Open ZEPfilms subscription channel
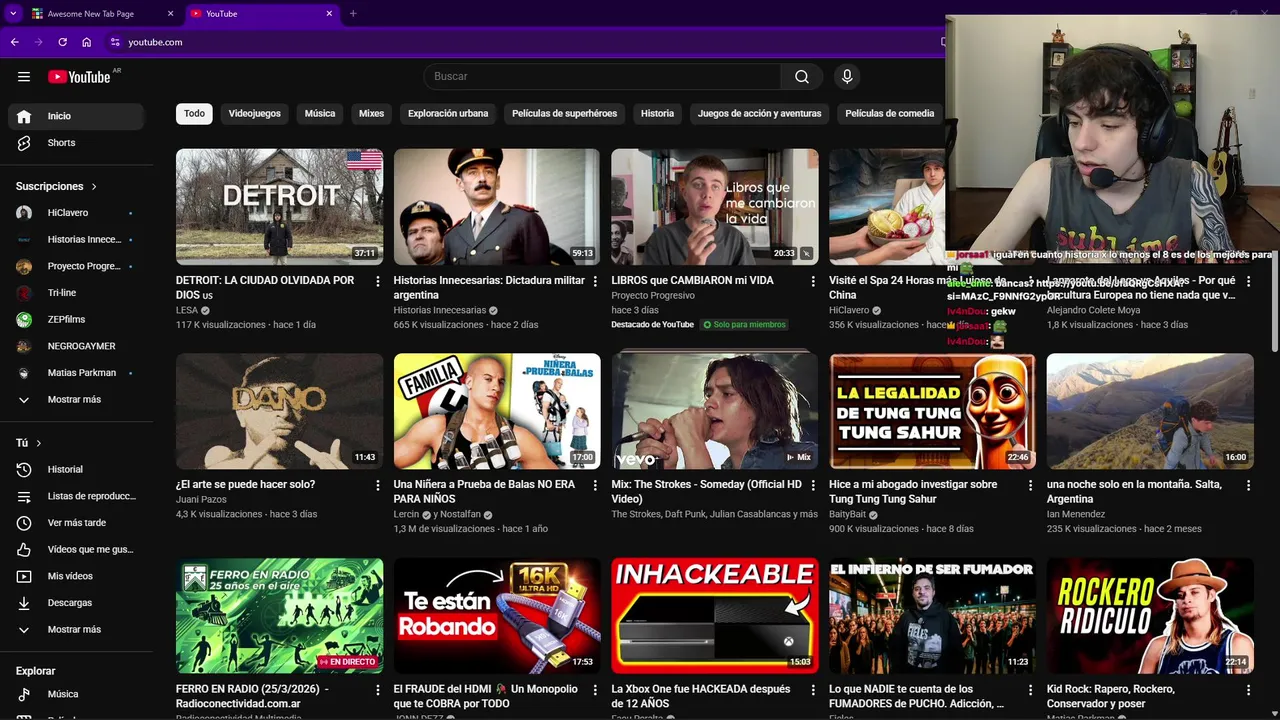This screenshot has height=720, width=1280. (x=76, y=320)
